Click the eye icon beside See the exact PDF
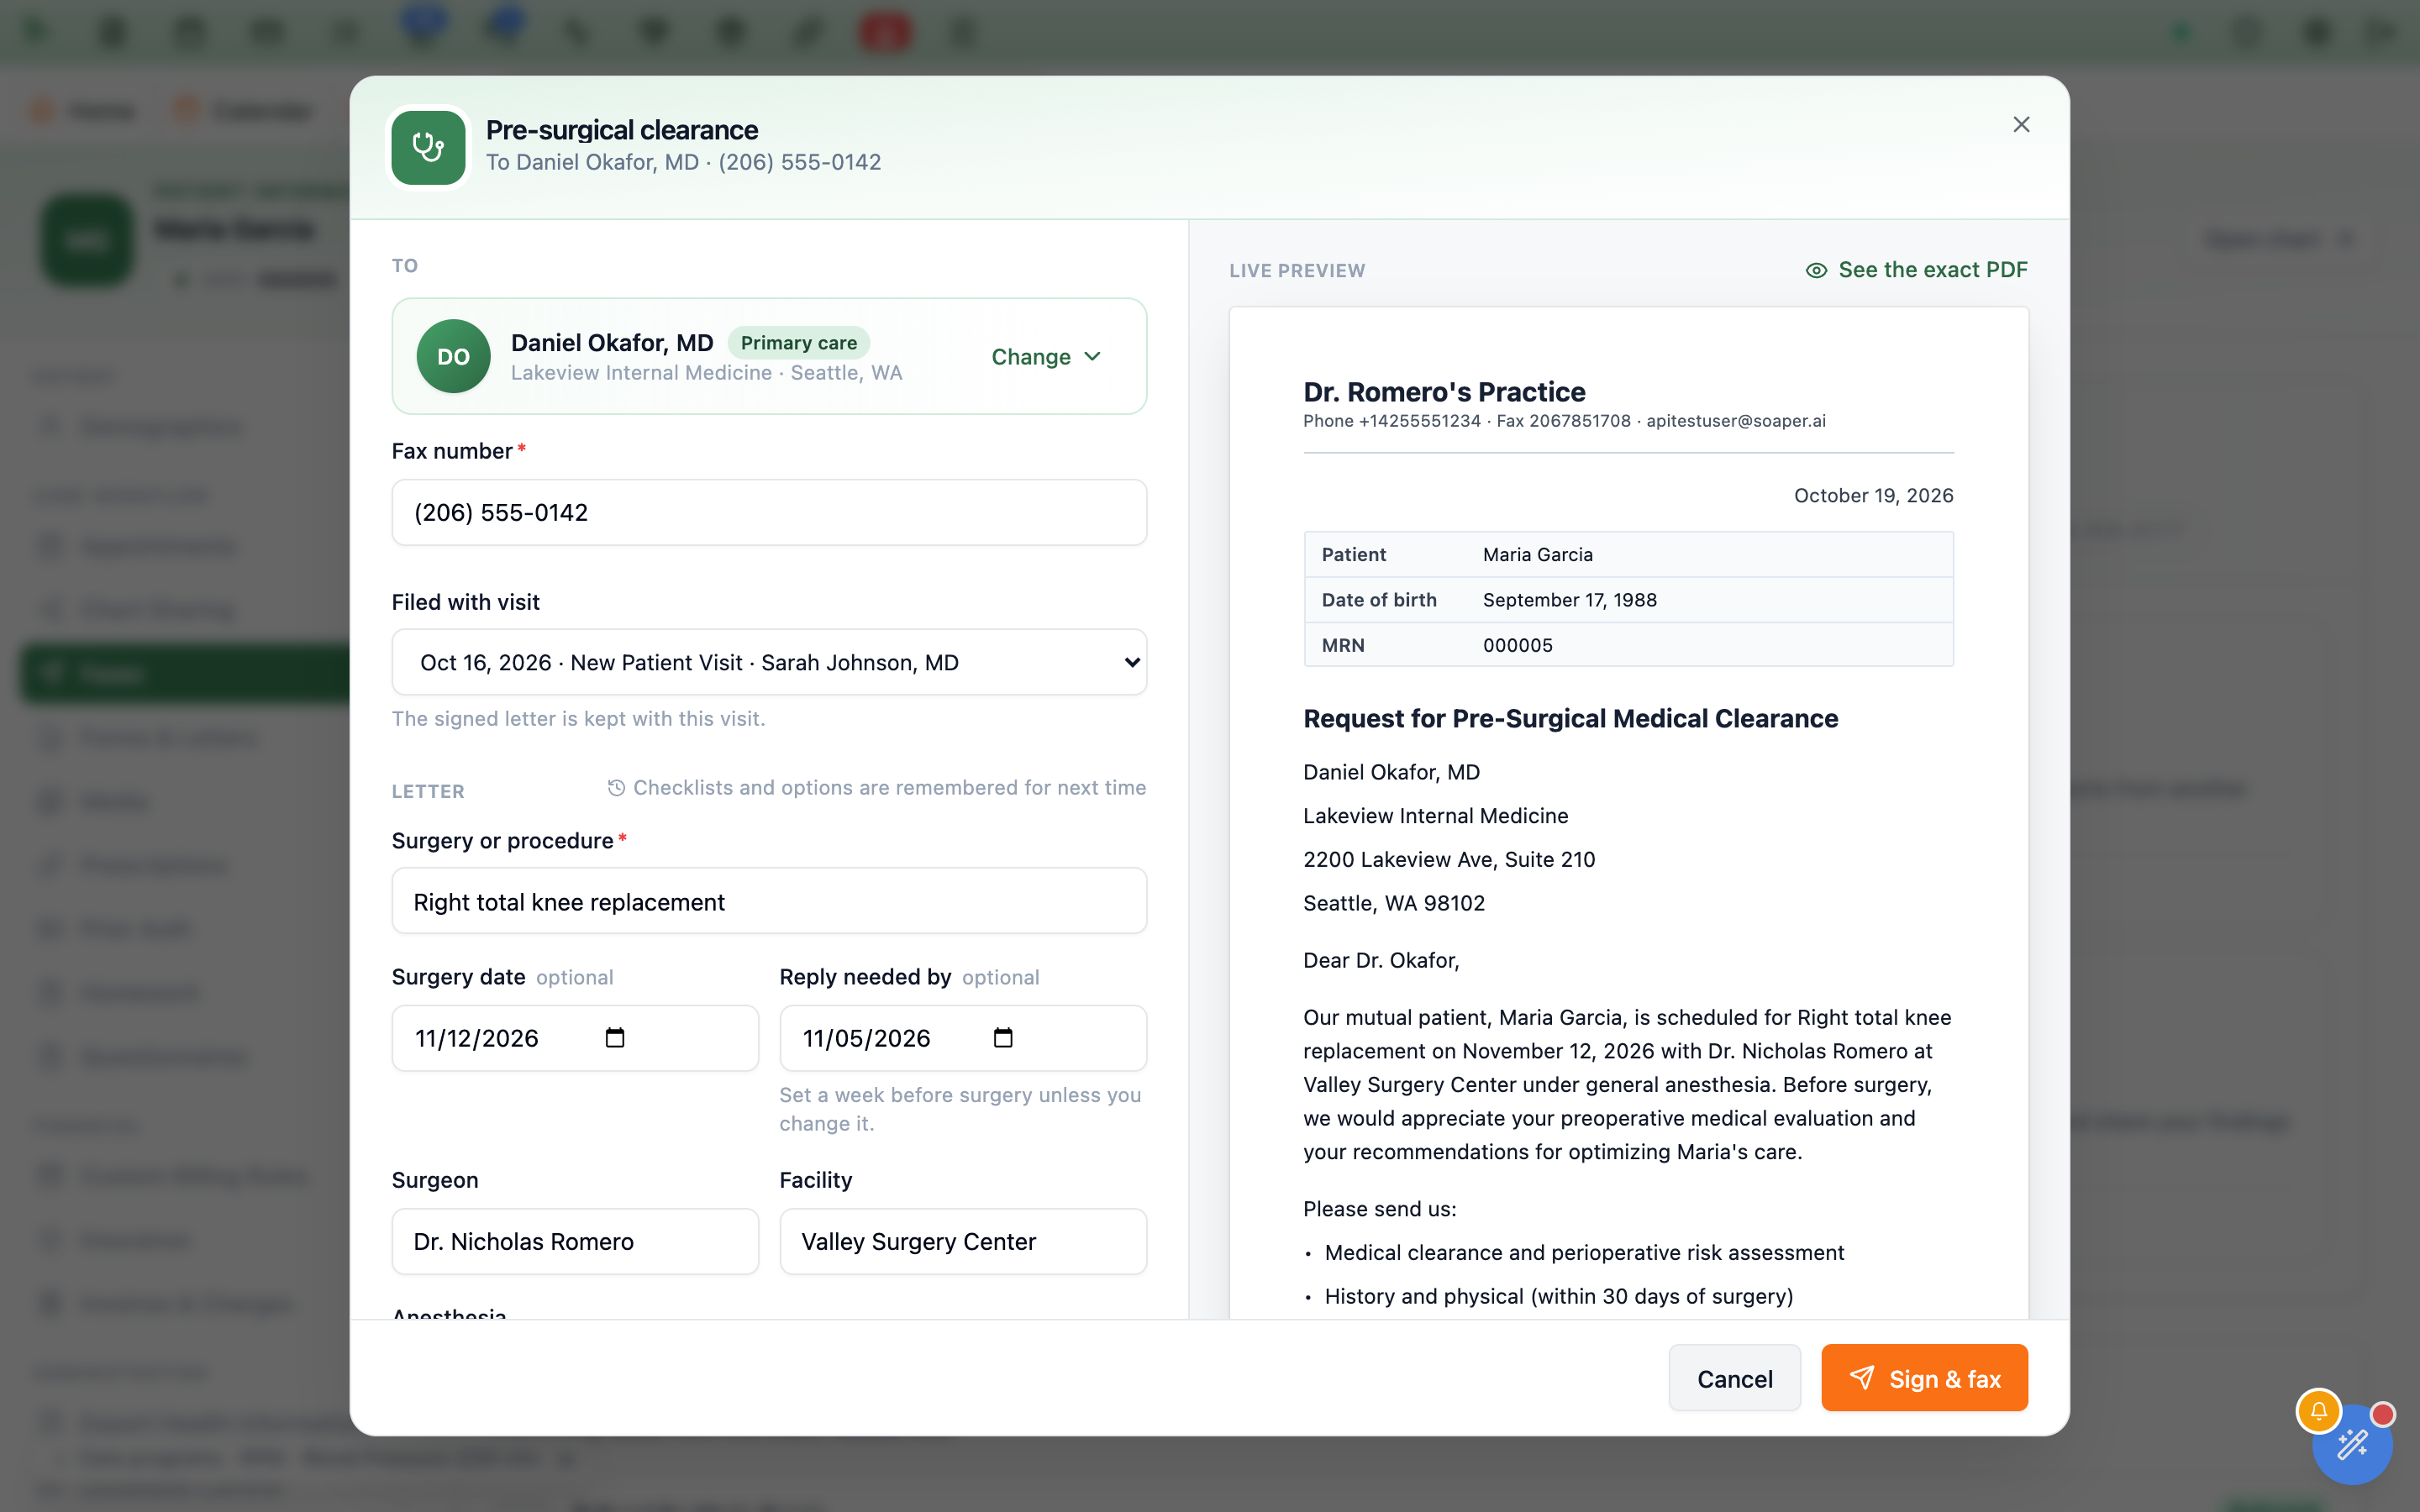2420x1512 pixels. (x=1816, y=270)
